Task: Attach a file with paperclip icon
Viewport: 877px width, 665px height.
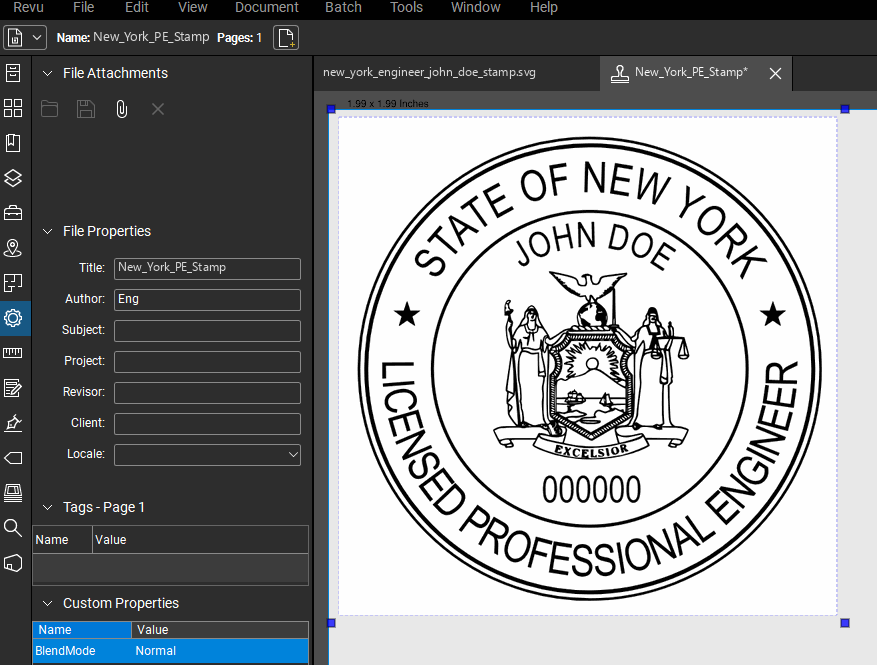Action: (121, 109)
